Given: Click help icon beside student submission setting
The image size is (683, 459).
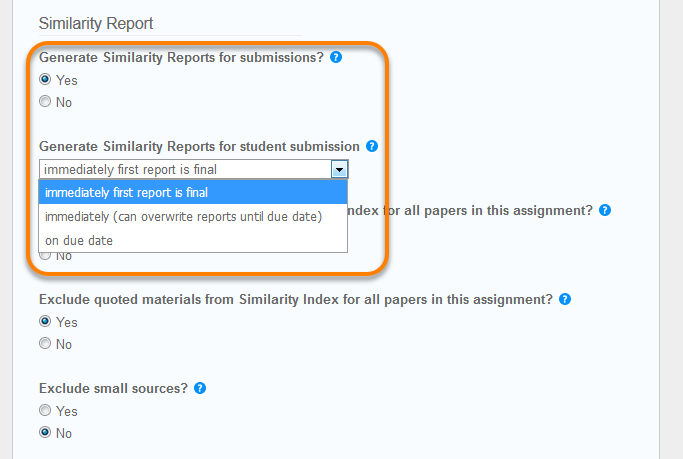Looking at the screenshot, I should pos(372,146).
